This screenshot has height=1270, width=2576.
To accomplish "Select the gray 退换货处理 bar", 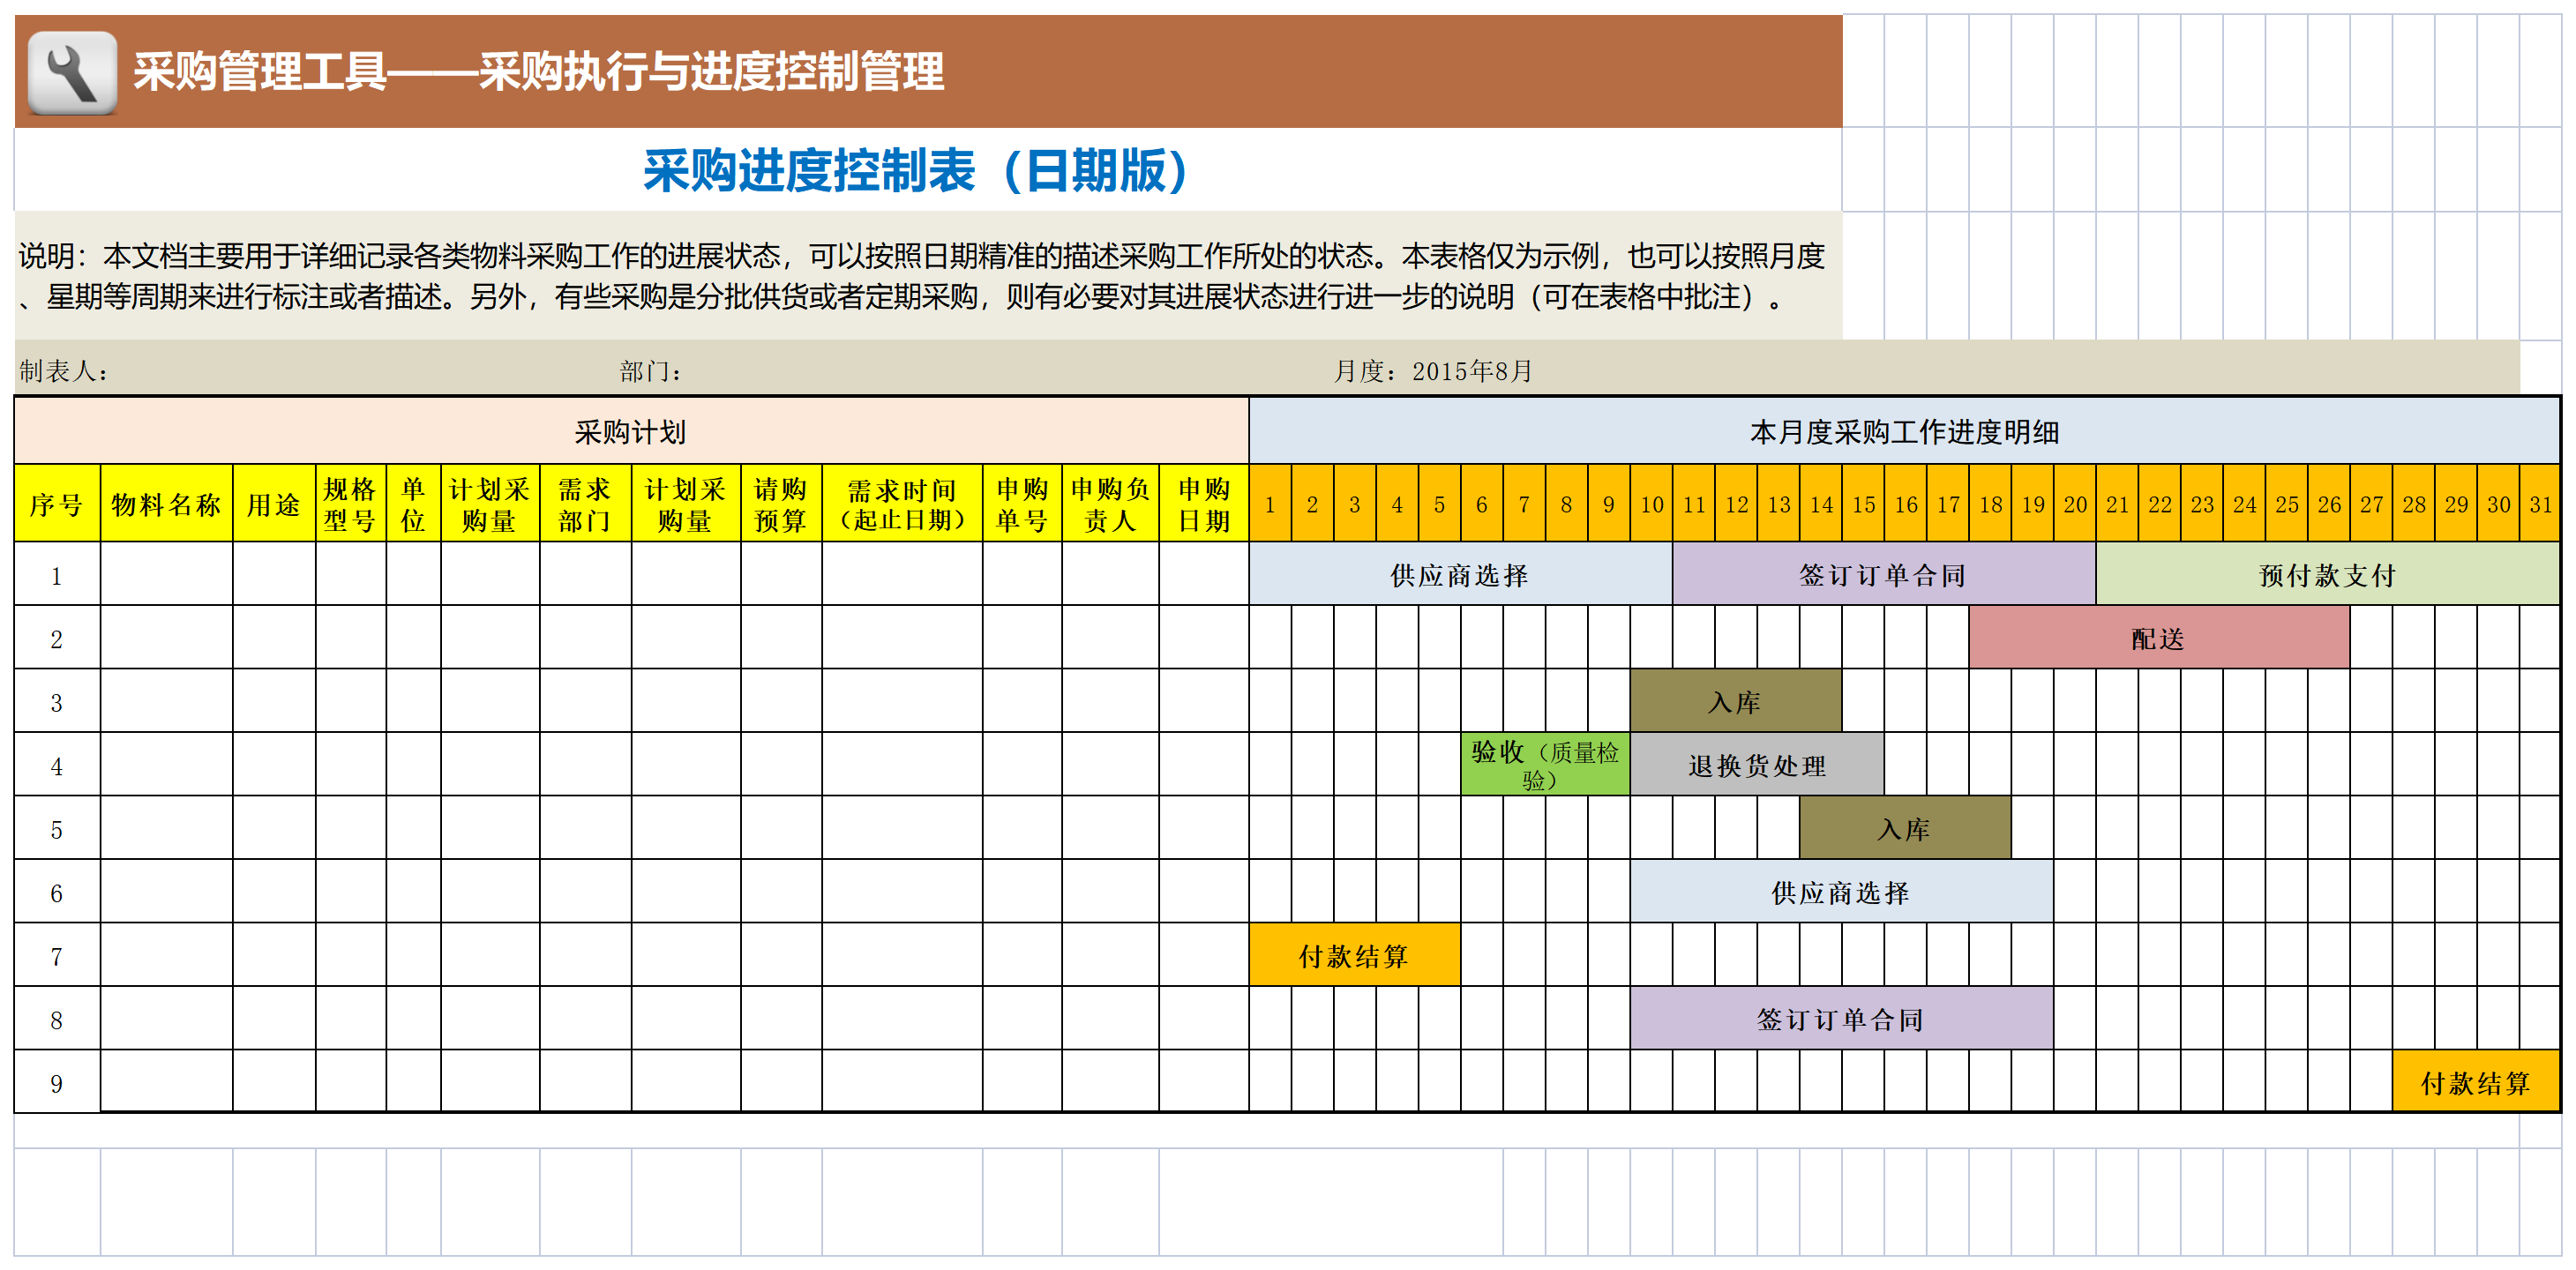I will click(1757, 765).
